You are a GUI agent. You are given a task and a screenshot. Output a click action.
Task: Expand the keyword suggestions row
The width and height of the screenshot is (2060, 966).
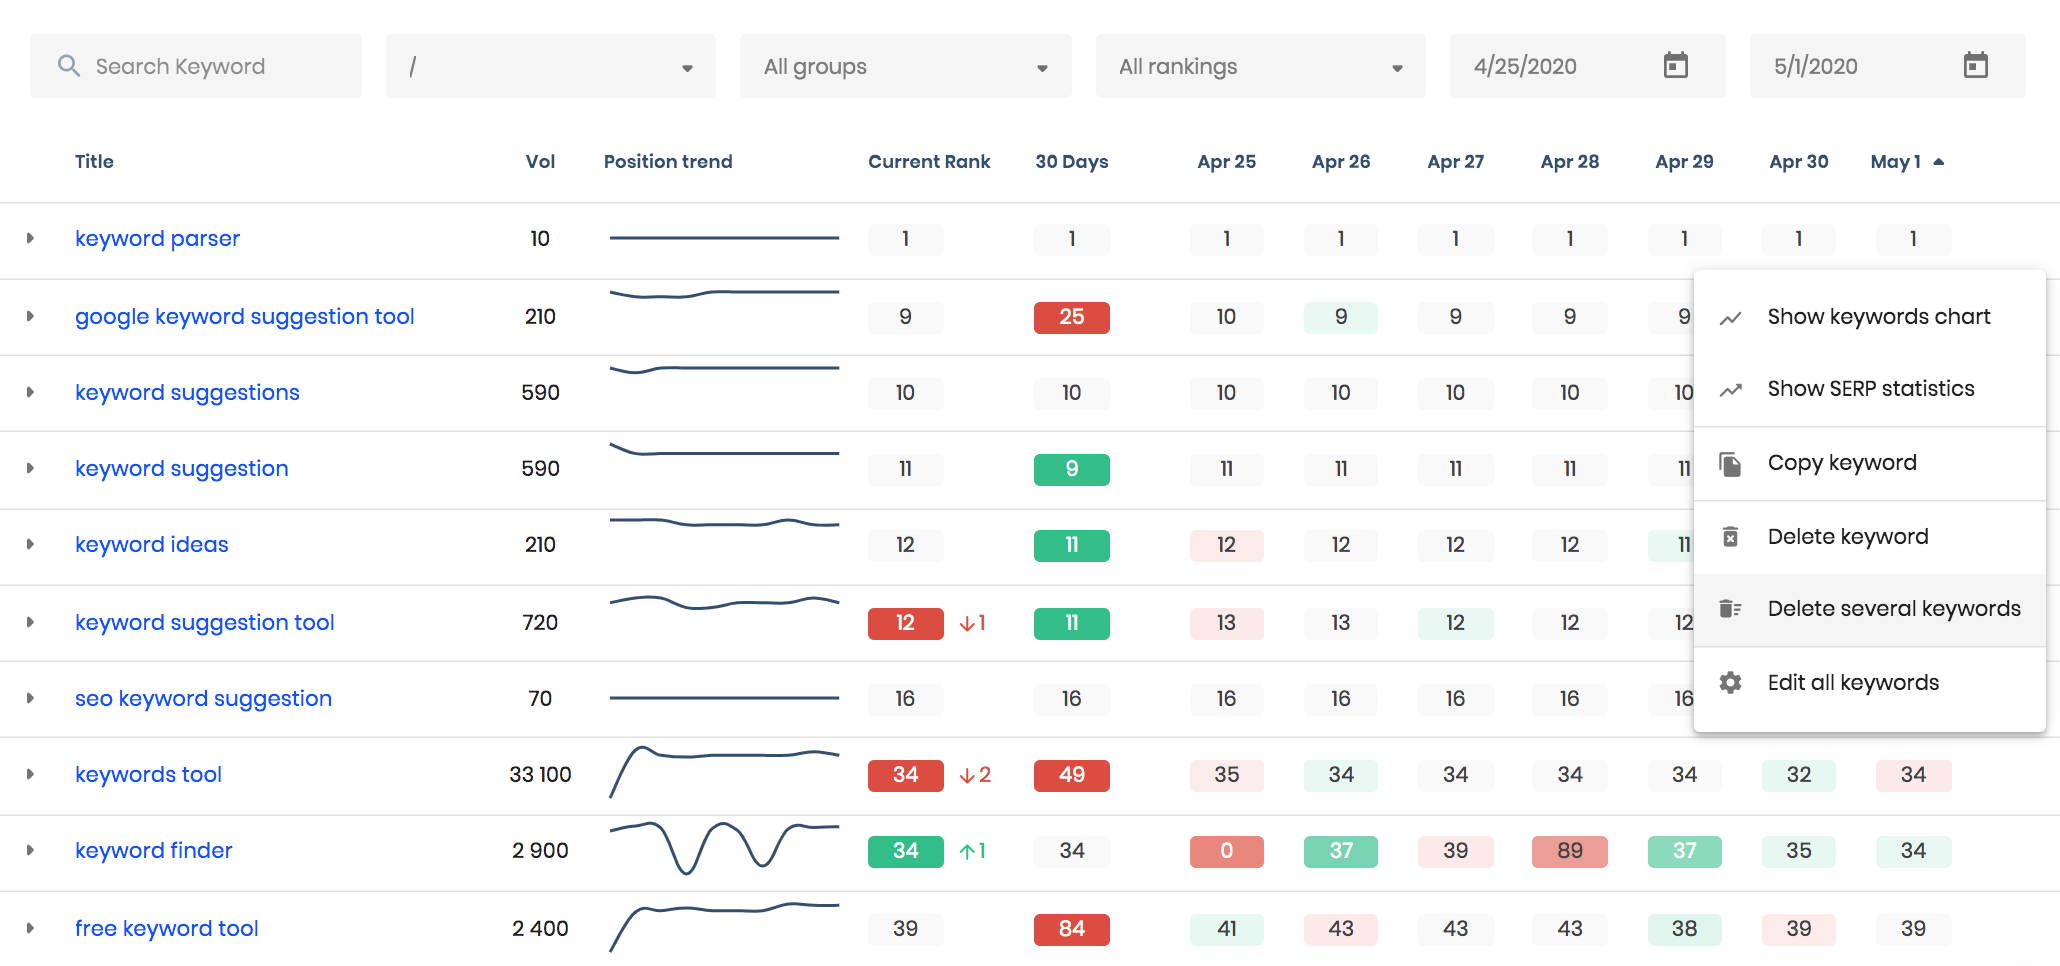(30, 392)
